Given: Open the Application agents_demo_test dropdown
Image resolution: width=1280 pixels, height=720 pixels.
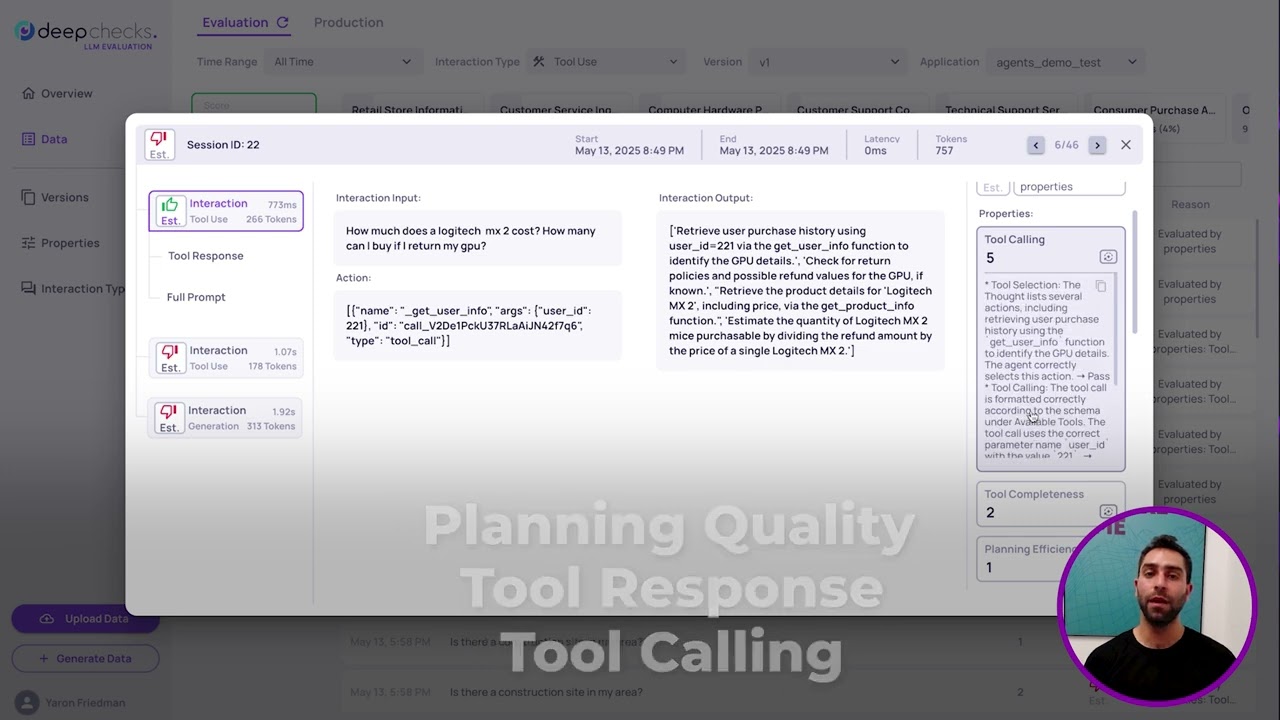Looking at the screenshot, I should 1066,62.
